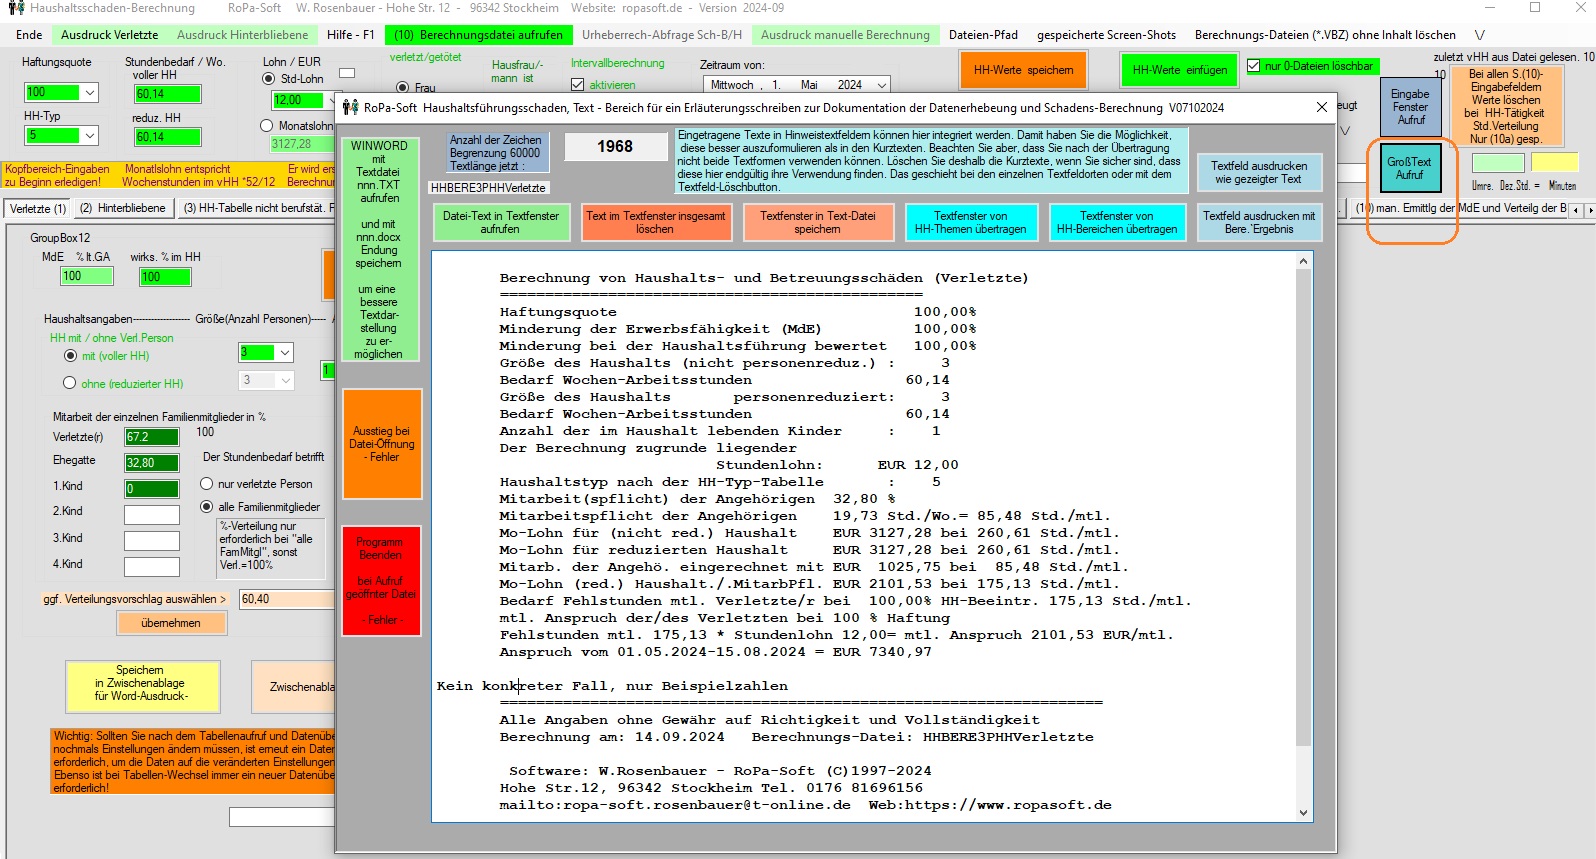
Task: Toggle the 'nur 0-Dateien löschbar' checkbox
Action: [x=1254, y=67]
